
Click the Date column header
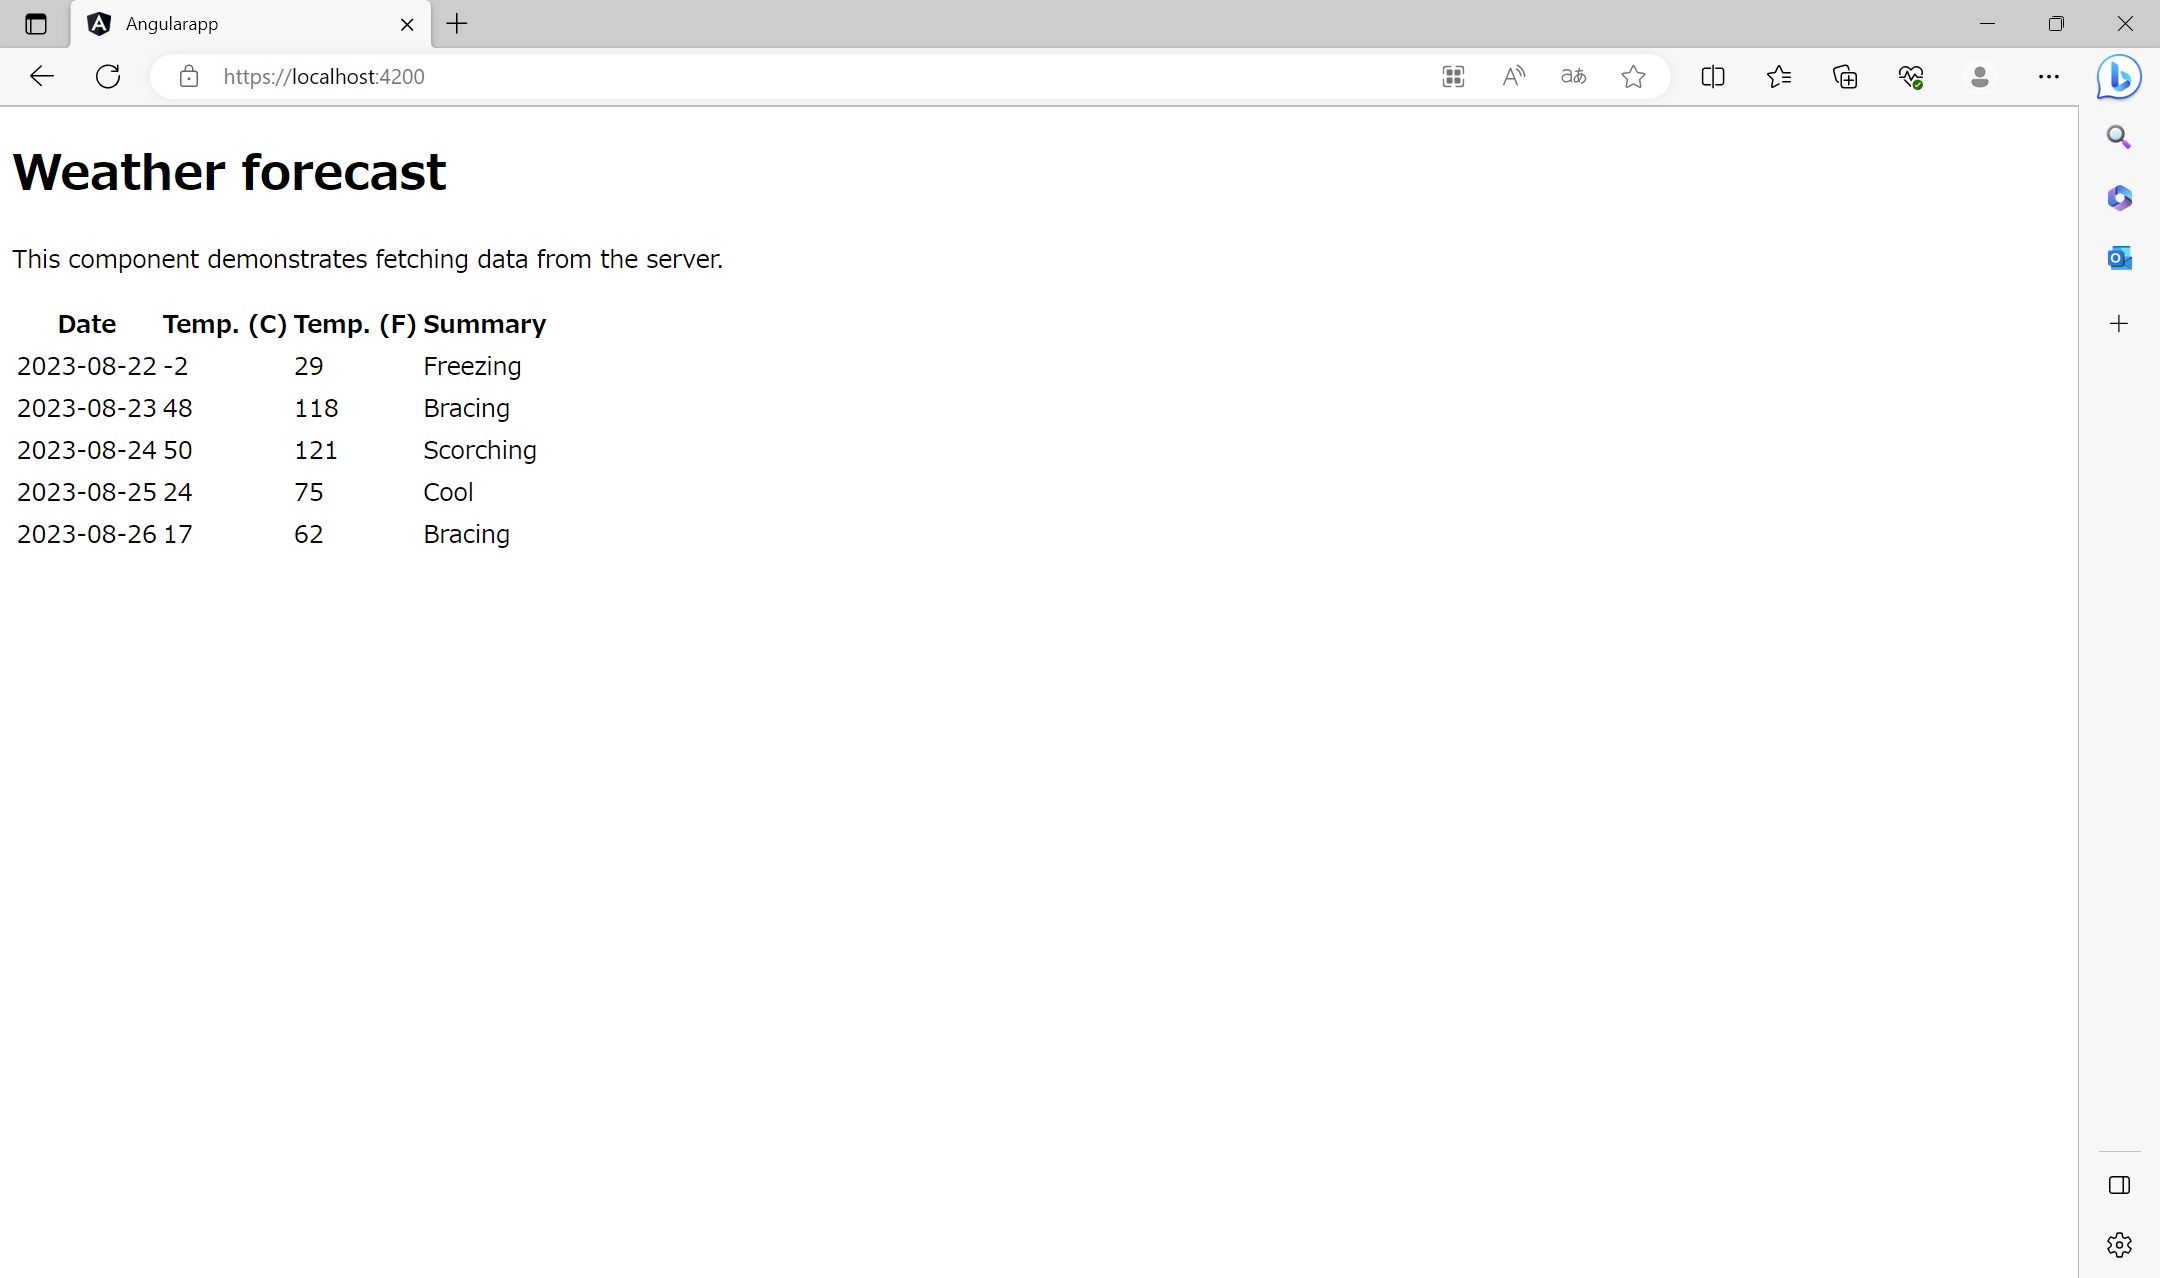point(87,324)
